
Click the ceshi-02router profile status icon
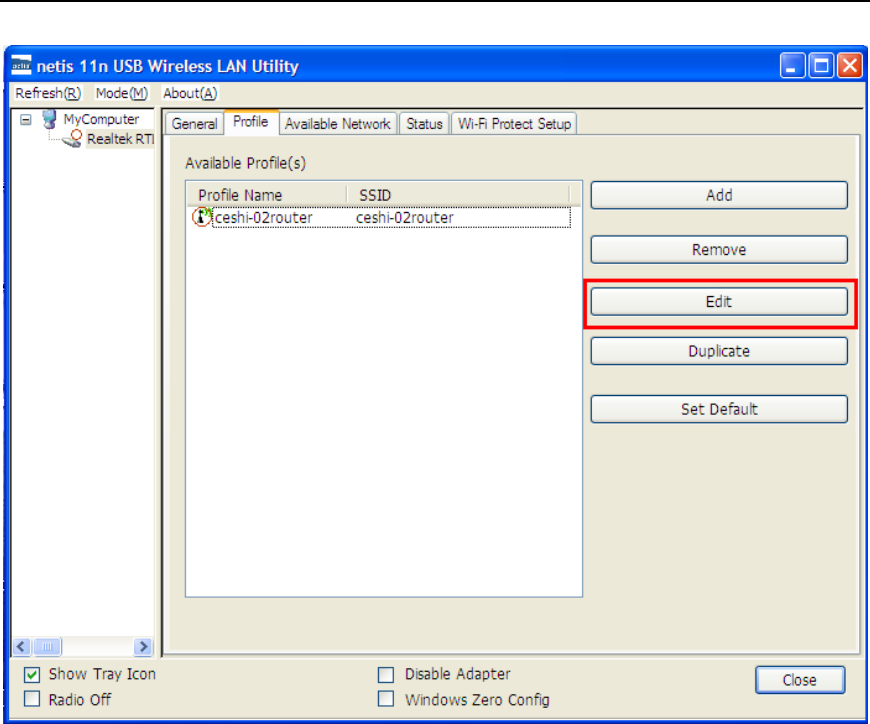coord(201,217)
